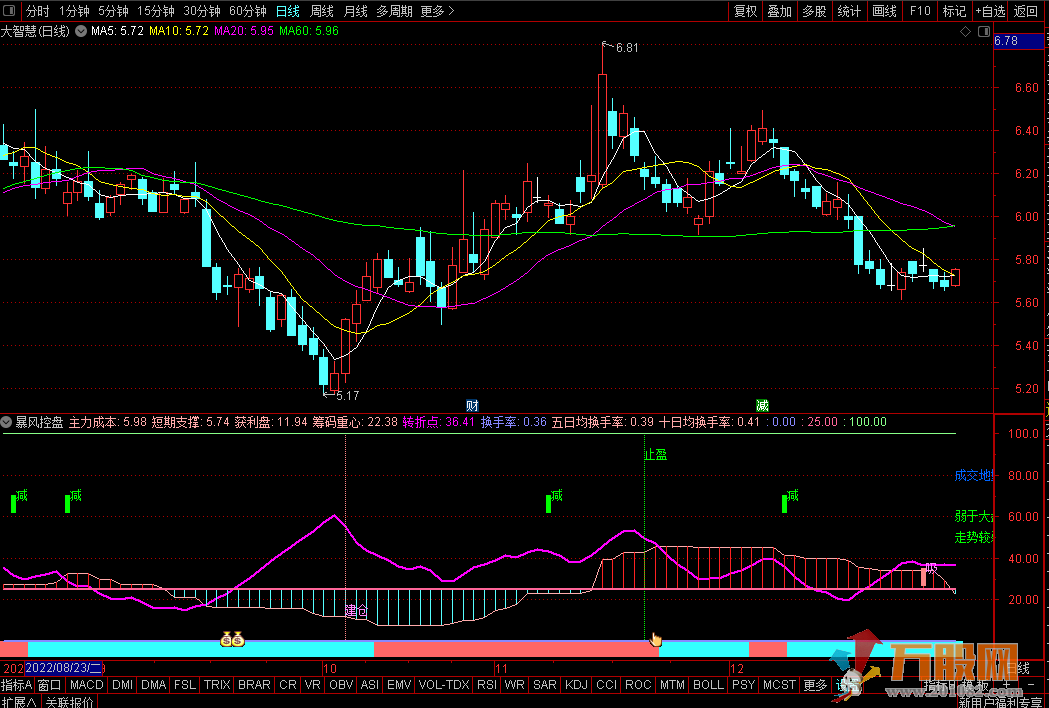Click the 叠加 overlay button
Image resolution: width=1049 pixels, height=708 pixels.
tap(779, 11)
